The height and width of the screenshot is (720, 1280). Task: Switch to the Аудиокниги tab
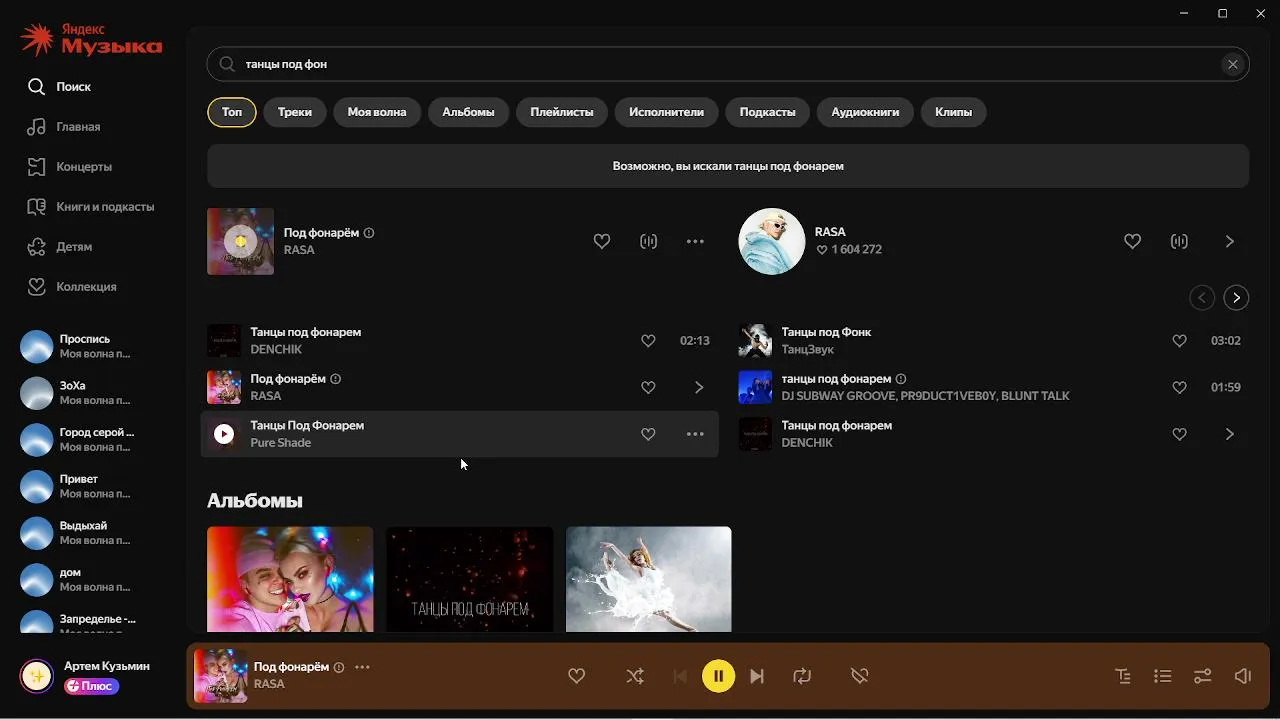tap(865, 112)
